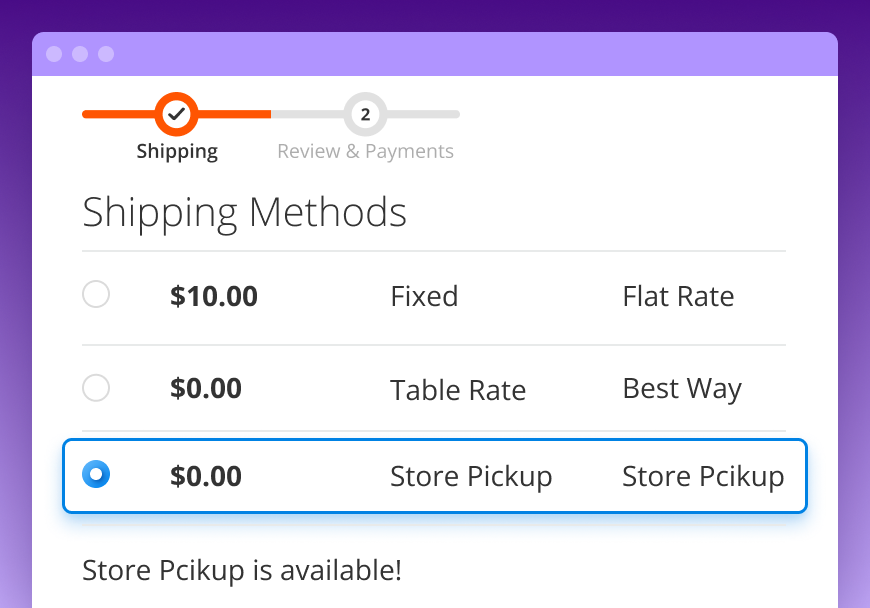Switch to Review & Payments step
870x608 pixels.
pyautogui.click(x=365, y=151)
